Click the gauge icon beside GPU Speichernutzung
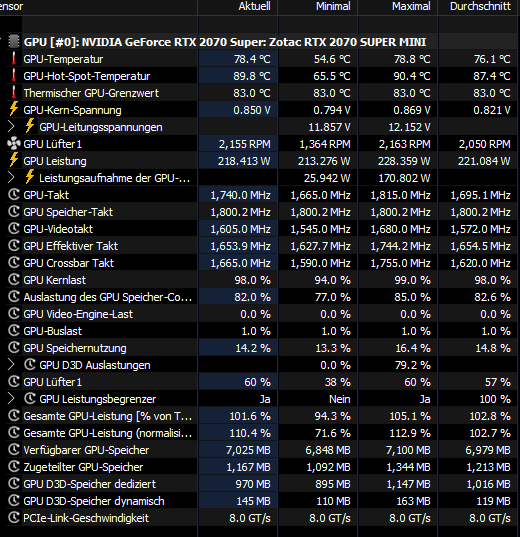This screenshot has height=537, width=520. [14, 348]
